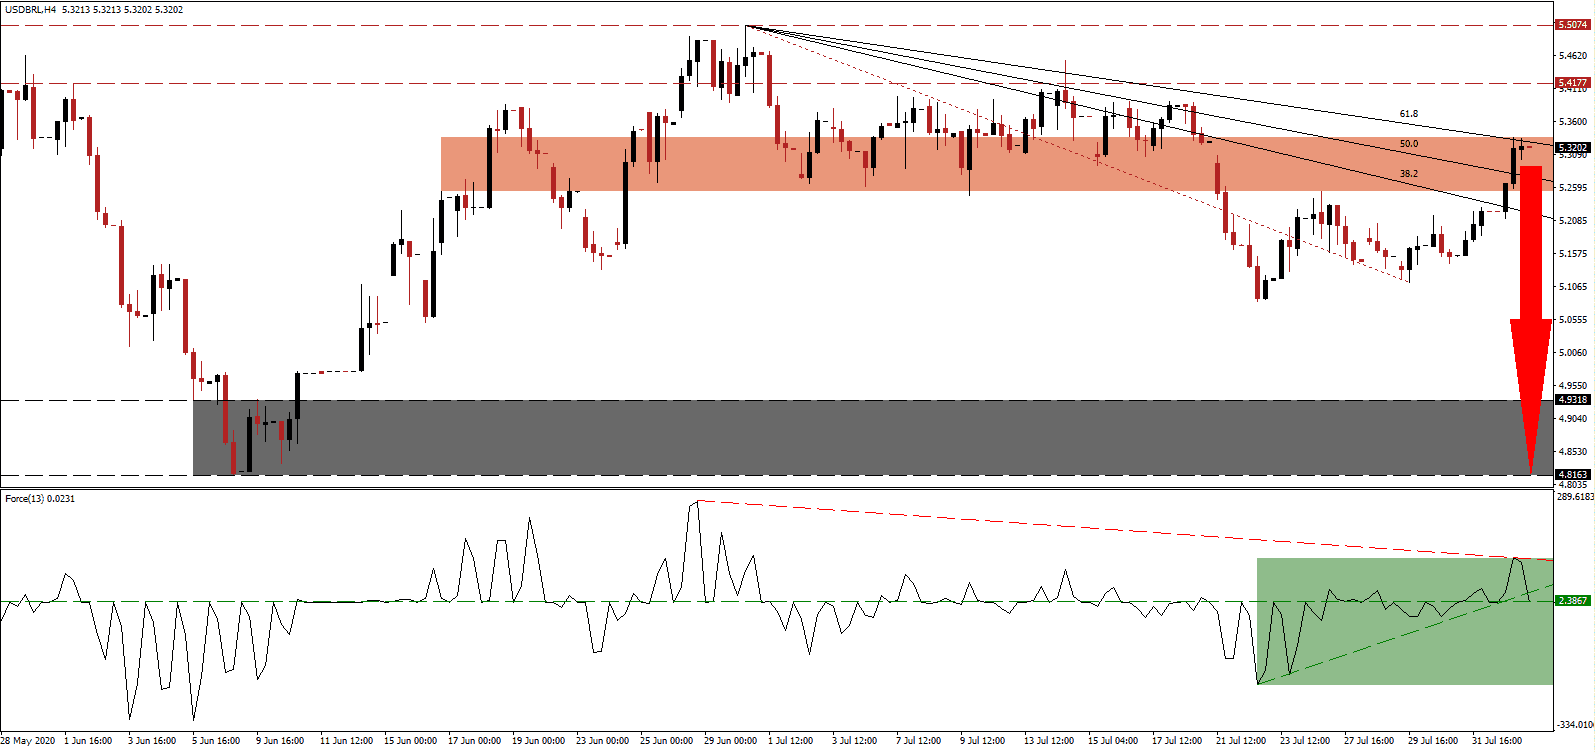
Task: Click the 4.8163 support price tag
Action: [x=1572, y=475]
